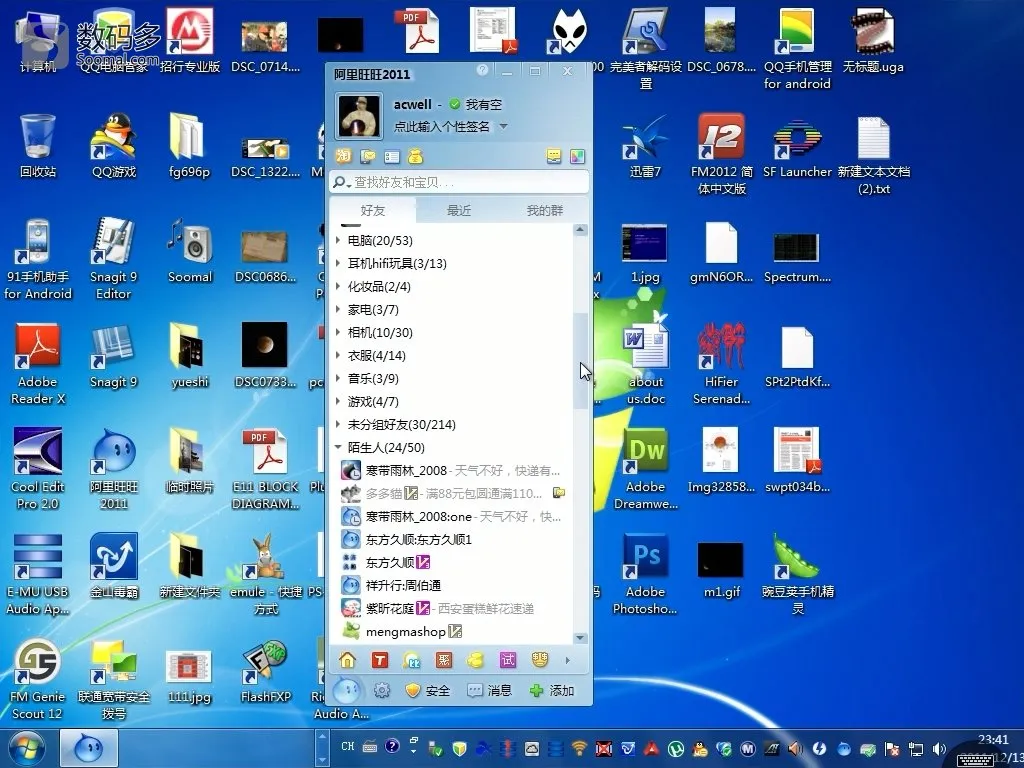Image resolution: width=1024 pixels, height=768 pixels.
Task: Open the blue AliWangWang main menu button
Action: 346,690
